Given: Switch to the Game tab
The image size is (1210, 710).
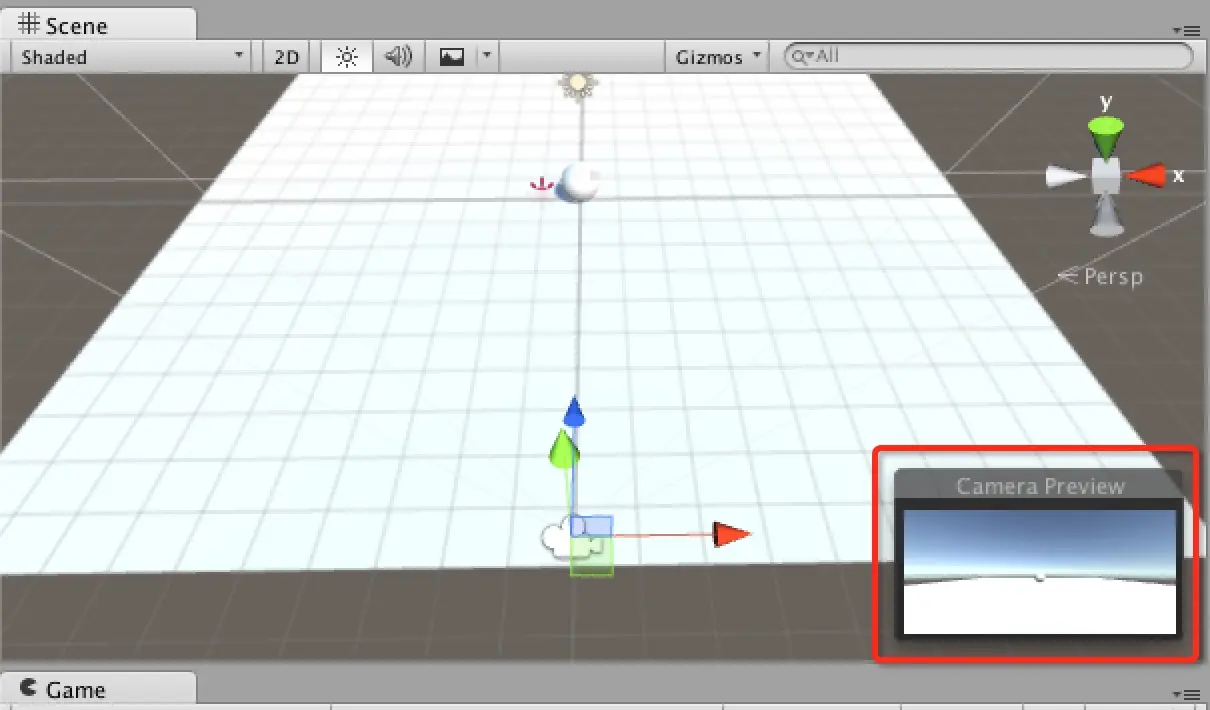Looking at the screenshot, I should pyautogui.click(x=98, y=689).
